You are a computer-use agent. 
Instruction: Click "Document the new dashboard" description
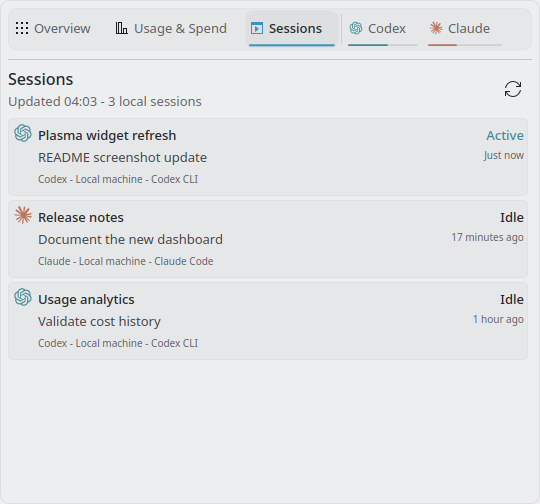(x=130, y=239)
